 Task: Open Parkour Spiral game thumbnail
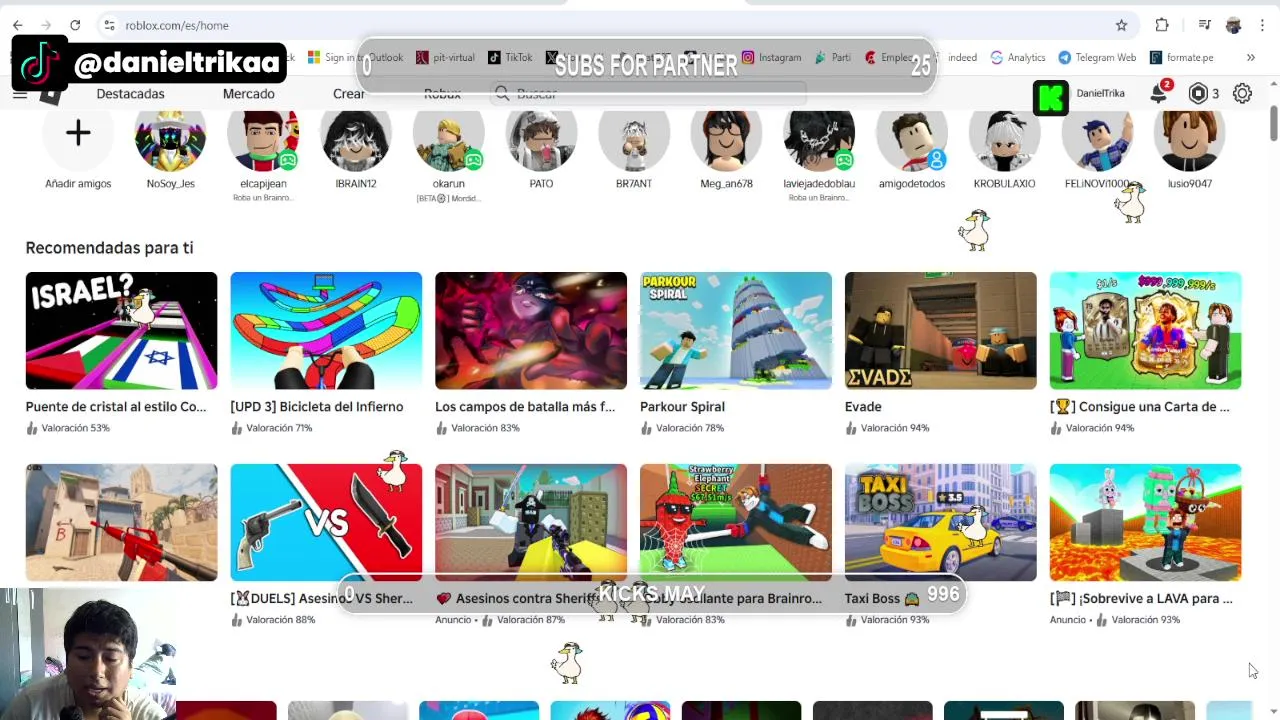[x=736, y=330]
